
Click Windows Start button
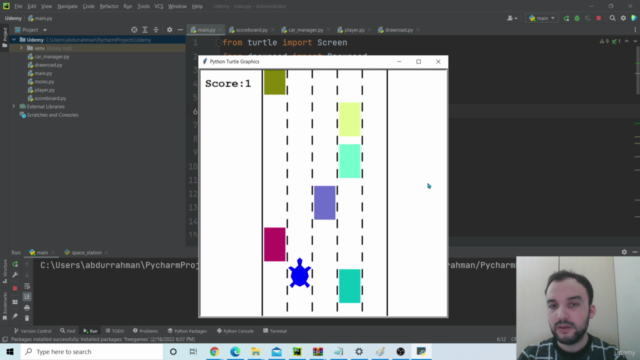click(x=10, y=351)
